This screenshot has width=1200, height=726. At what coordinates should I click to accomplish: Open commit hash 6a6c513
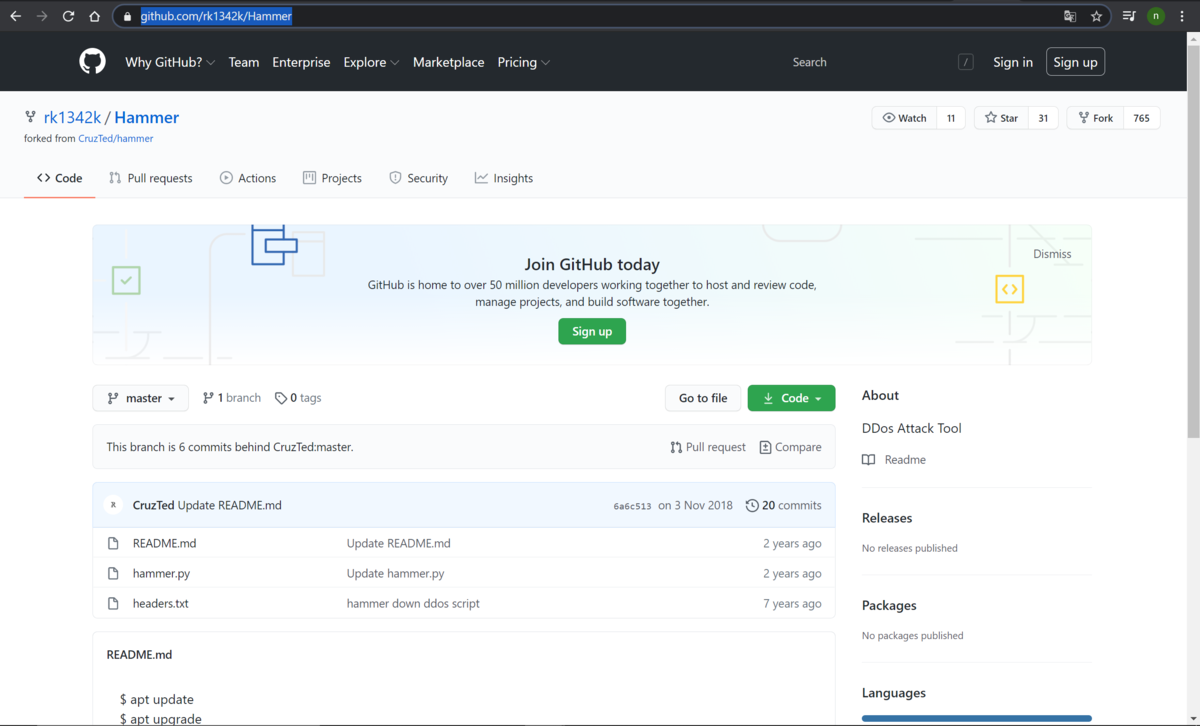click(x=632, y=506)
